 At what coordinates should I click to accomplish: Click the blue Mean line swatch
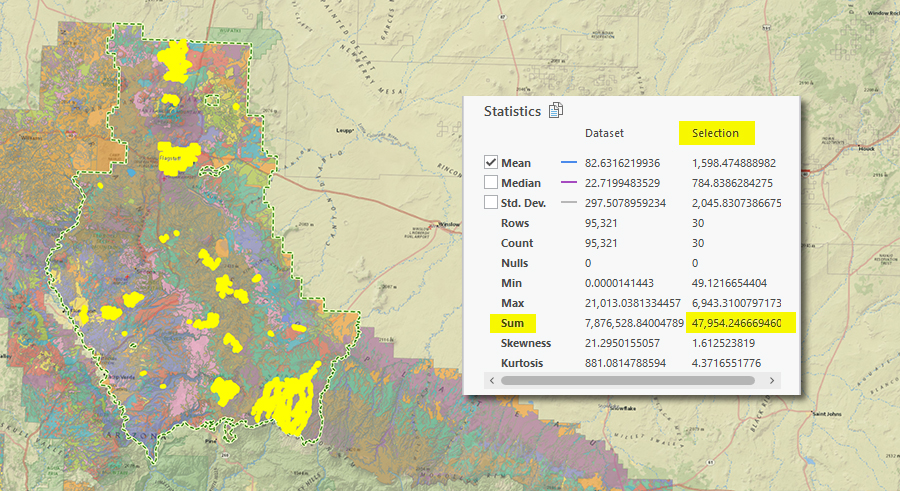pyautogui.click(x=568, y=163)
